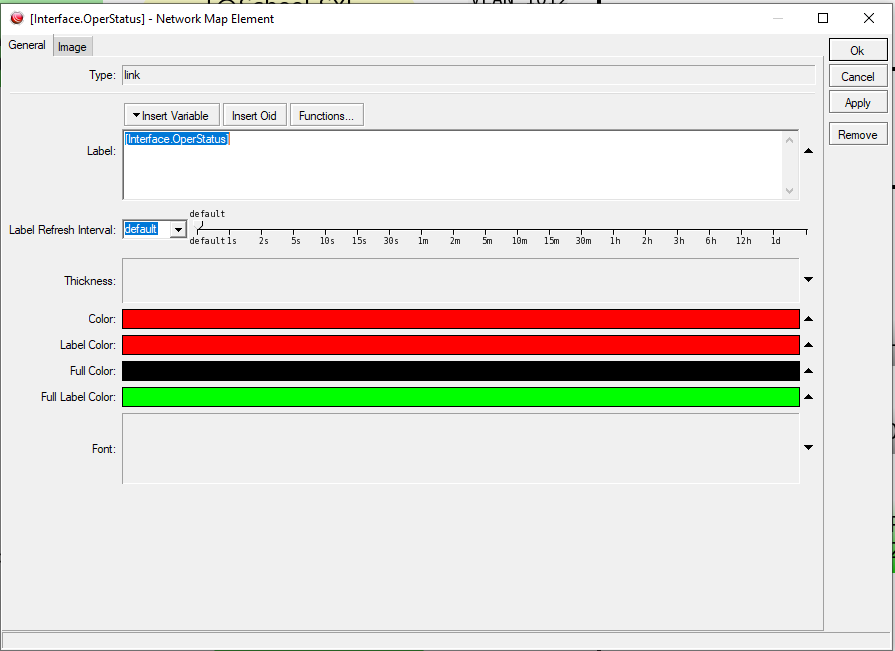Open Label Refresh Interval dropdown arrow
The image size is (895, 651).
178,229
